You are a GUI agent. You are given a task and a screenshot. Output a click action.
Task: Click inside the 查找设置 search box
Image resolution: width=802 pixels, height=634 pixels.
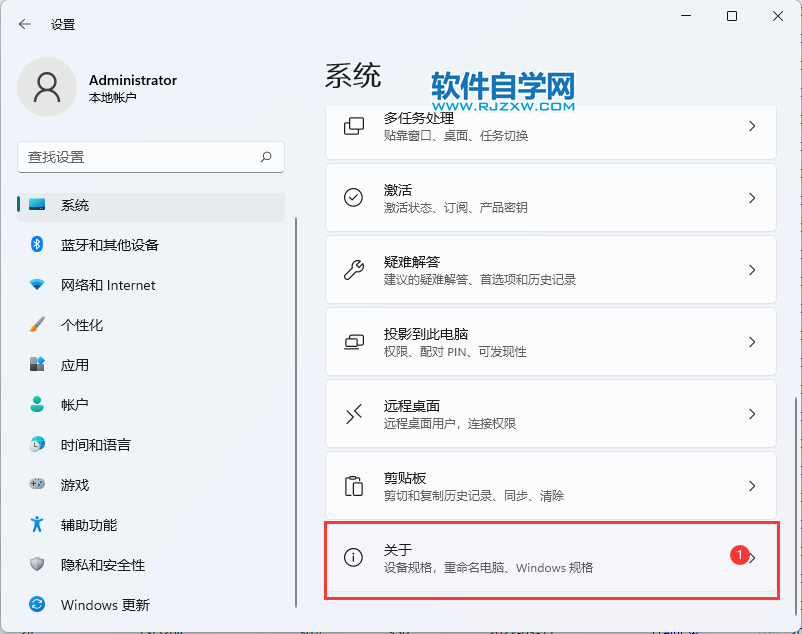coord(150,157)
